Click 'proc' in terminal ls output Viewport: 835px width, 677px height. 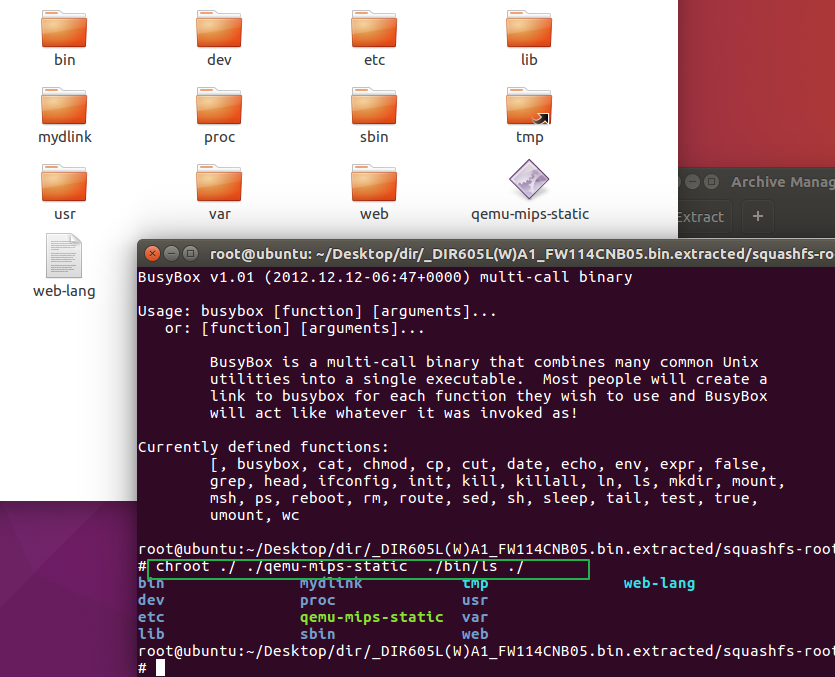point(317,600)
